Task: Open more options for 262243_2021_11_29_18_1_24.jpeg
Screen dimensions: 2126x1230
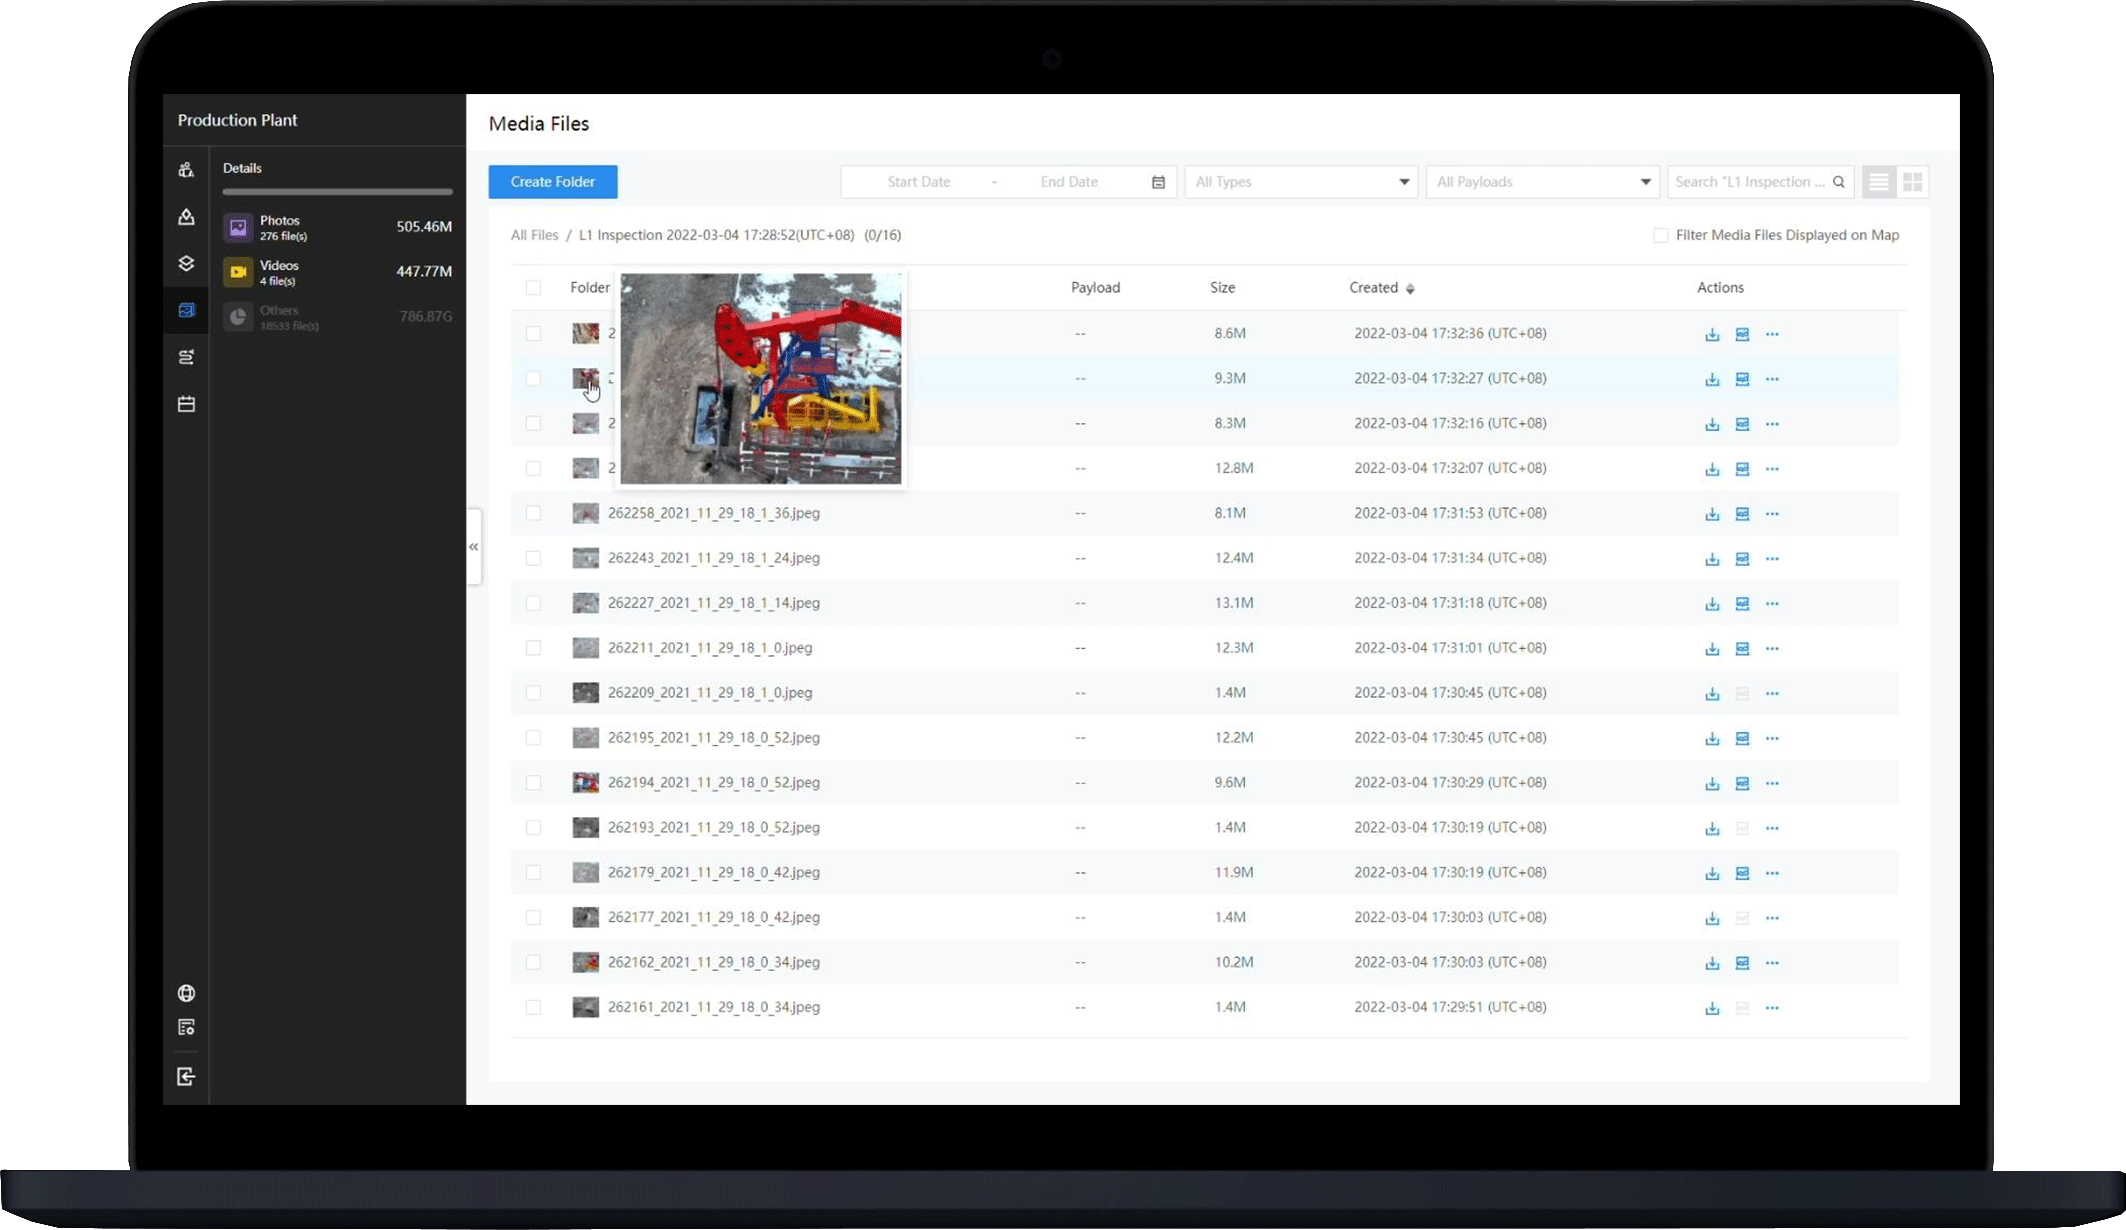Action: coord(1772,559)
